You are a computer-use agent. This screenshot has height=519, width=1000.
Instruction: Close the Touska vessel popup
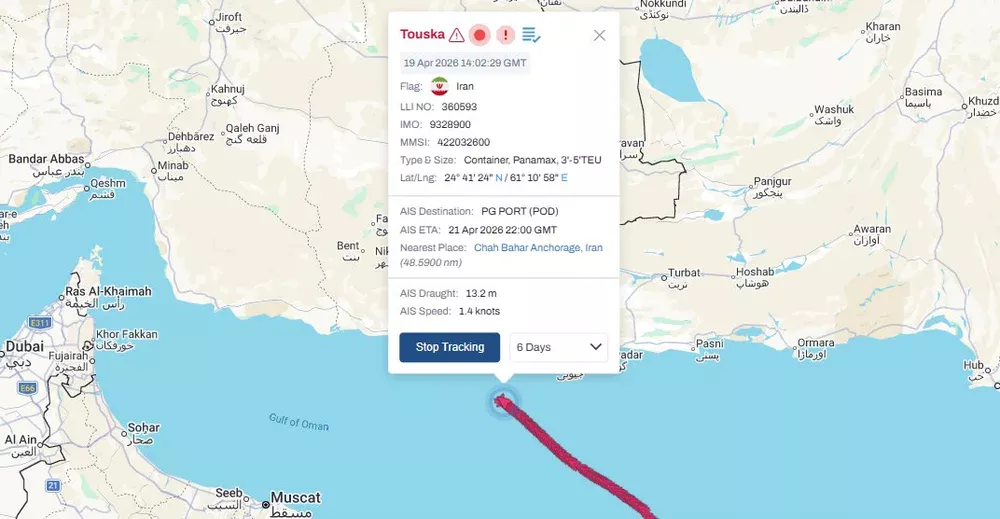click(599, 35)
